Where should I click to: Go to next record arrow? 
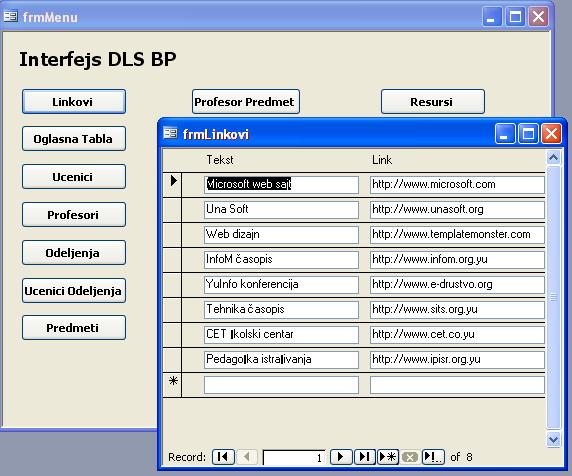click(x=341, y=457)
